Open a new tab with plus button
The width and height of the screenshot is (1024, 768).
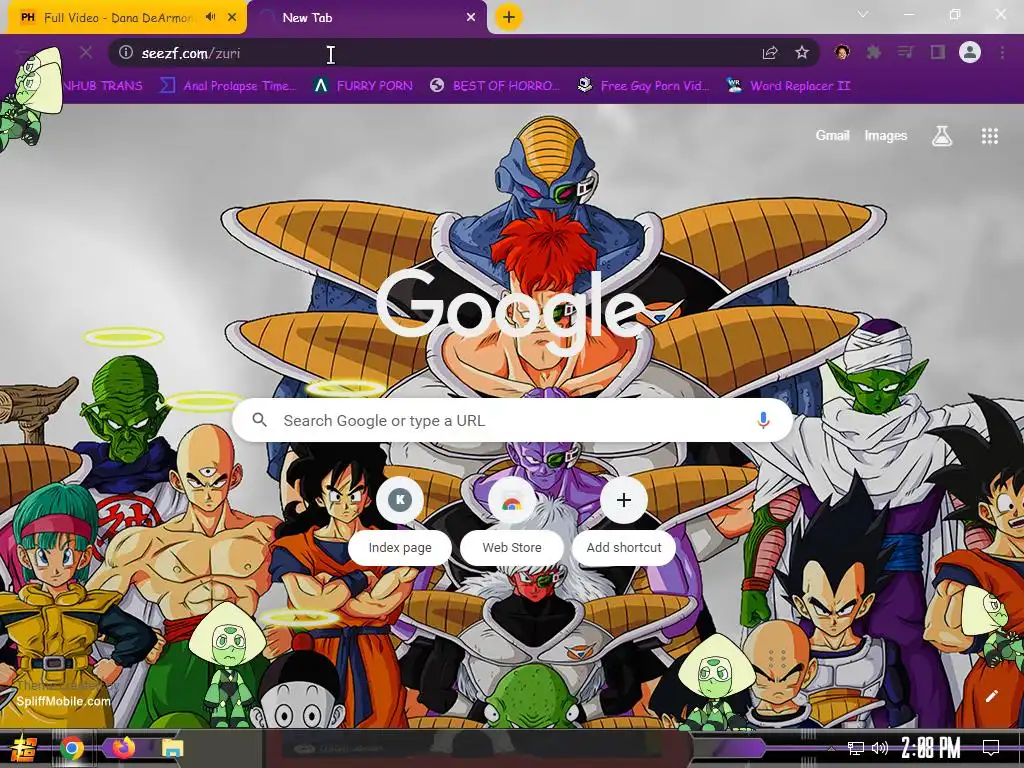point(509,17)
